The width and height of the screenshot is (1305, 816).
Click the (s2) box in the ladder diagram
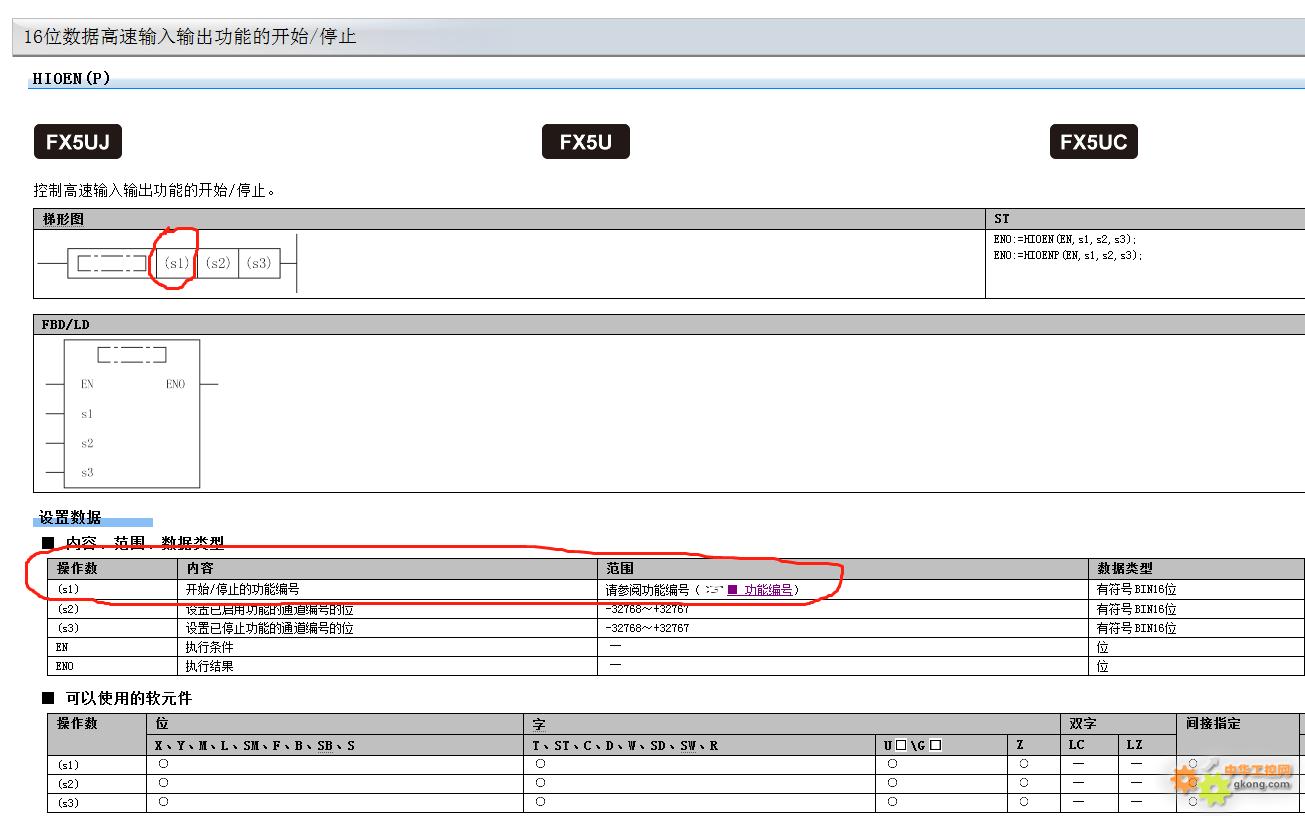[x=218, y=263]
